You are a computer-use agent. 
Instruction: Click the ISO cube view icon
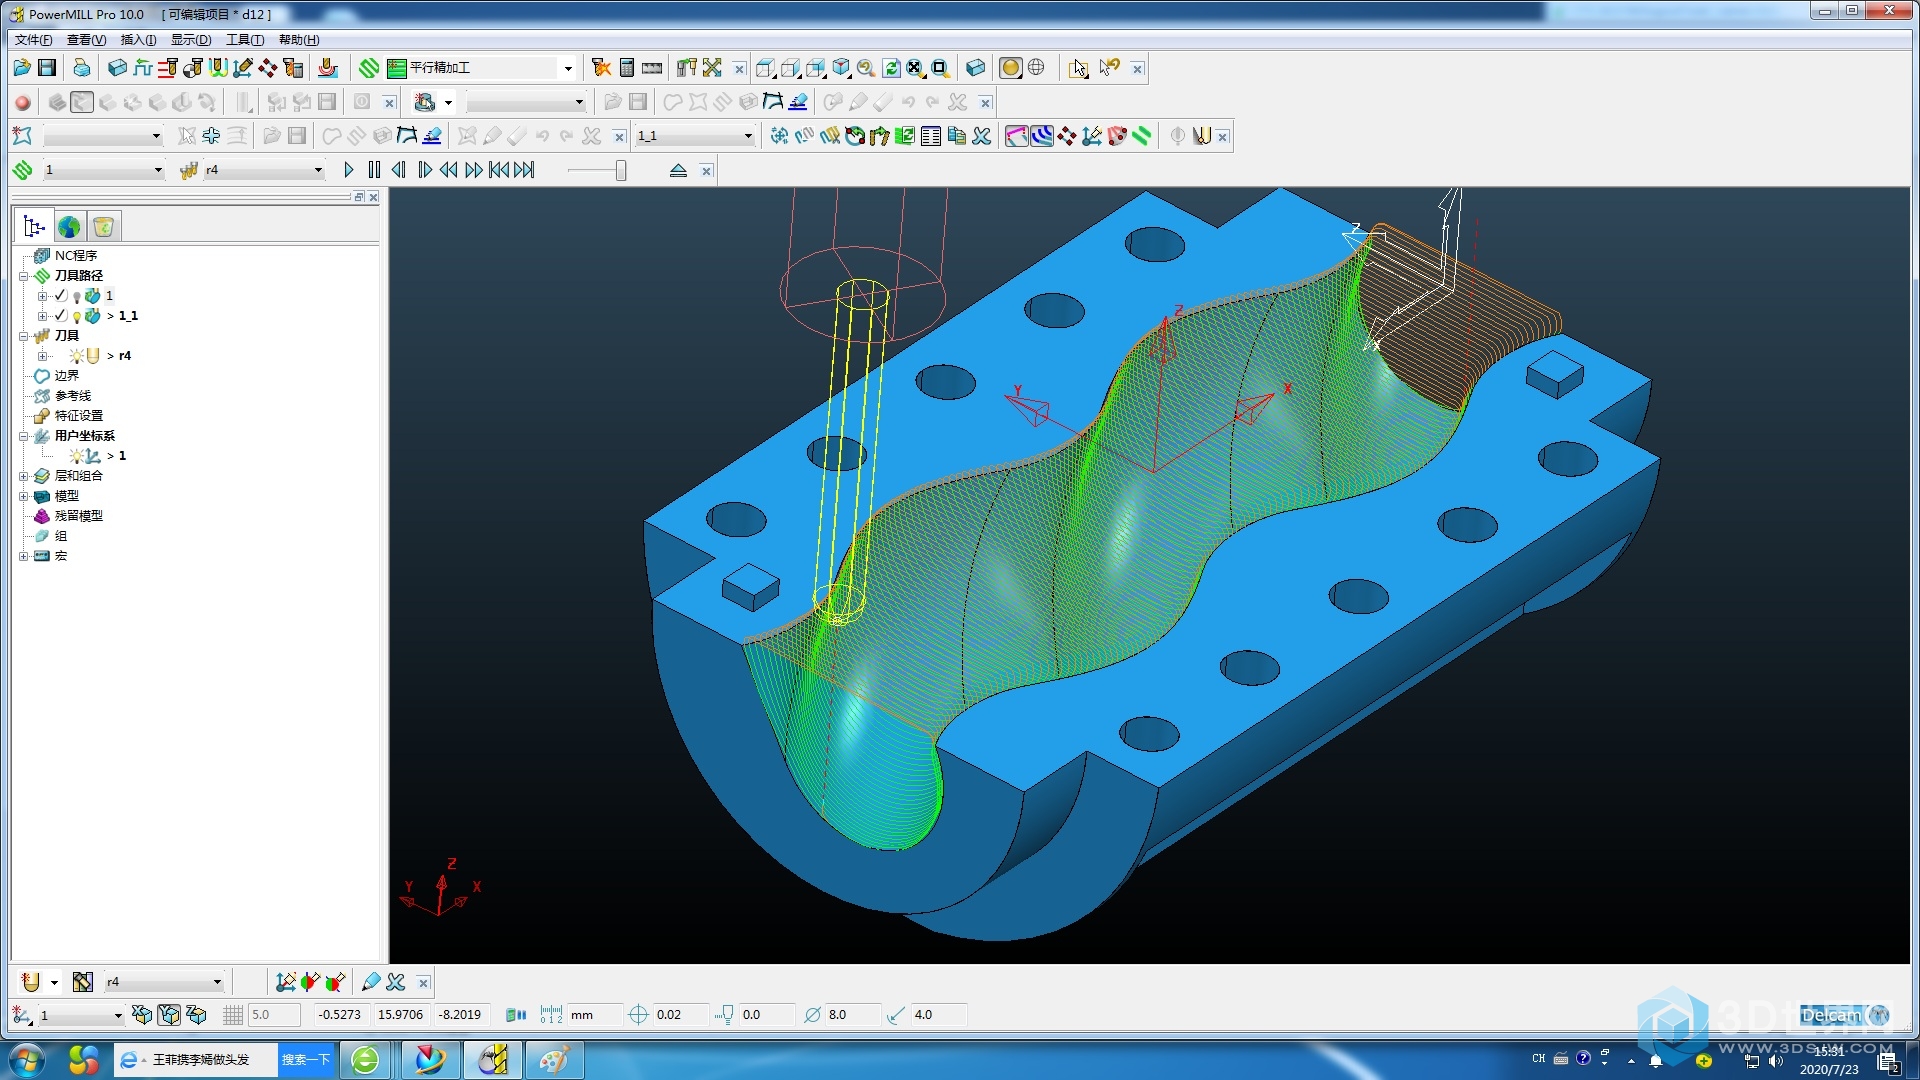coord(841,68)
